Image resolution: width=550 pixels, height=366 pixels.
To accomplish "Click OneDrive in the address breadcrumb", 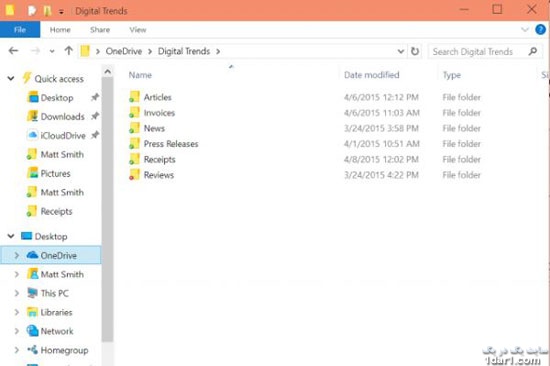I will coord(124,51).
